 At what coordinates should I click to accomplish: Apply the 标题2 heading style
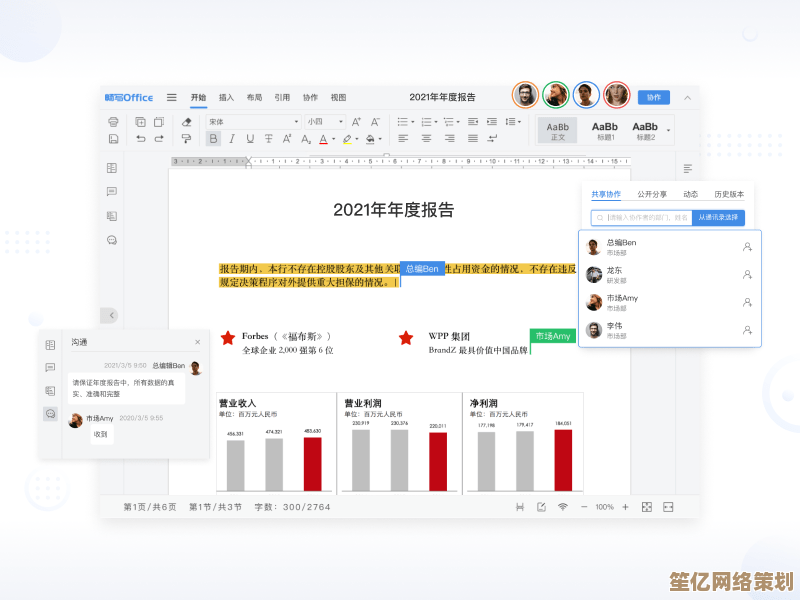tap(645, 131)
